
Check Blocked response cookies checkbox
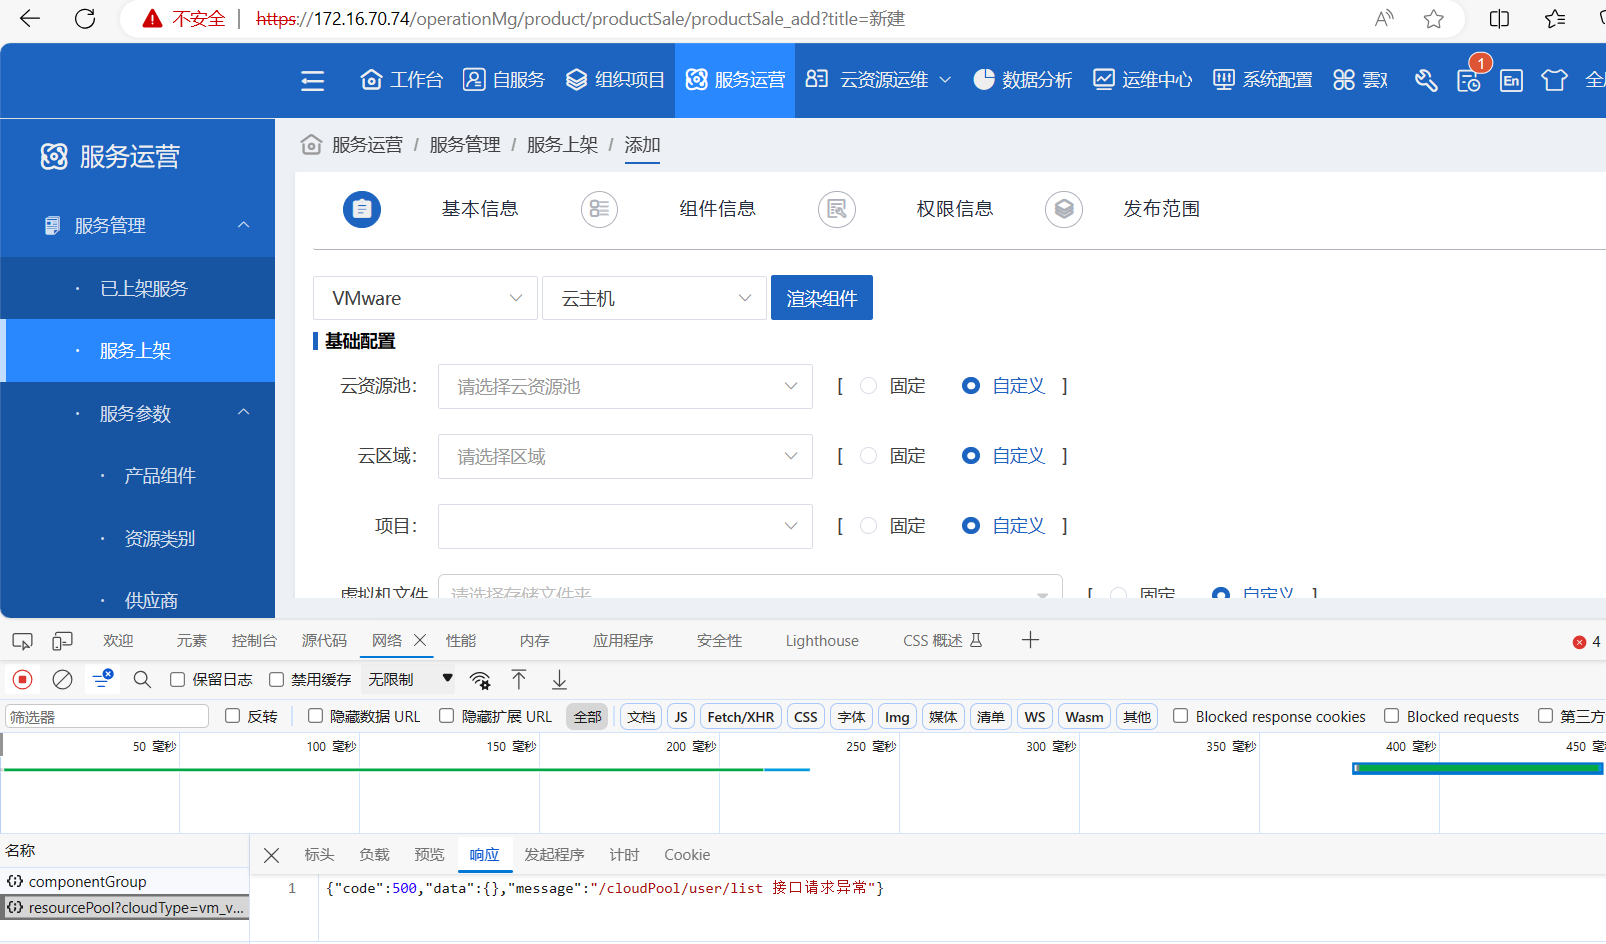coord(1181,716)
